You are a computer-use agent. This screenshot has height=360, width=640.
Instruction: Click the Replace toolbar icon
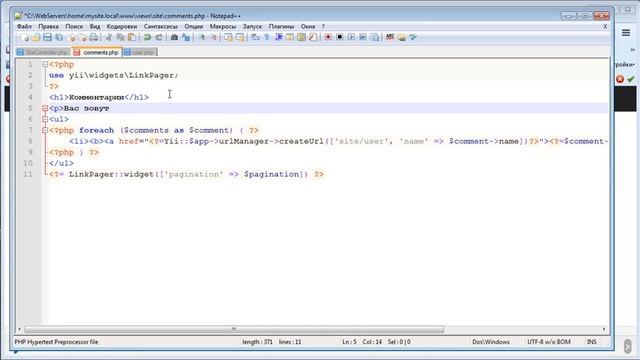pos(186,38)
